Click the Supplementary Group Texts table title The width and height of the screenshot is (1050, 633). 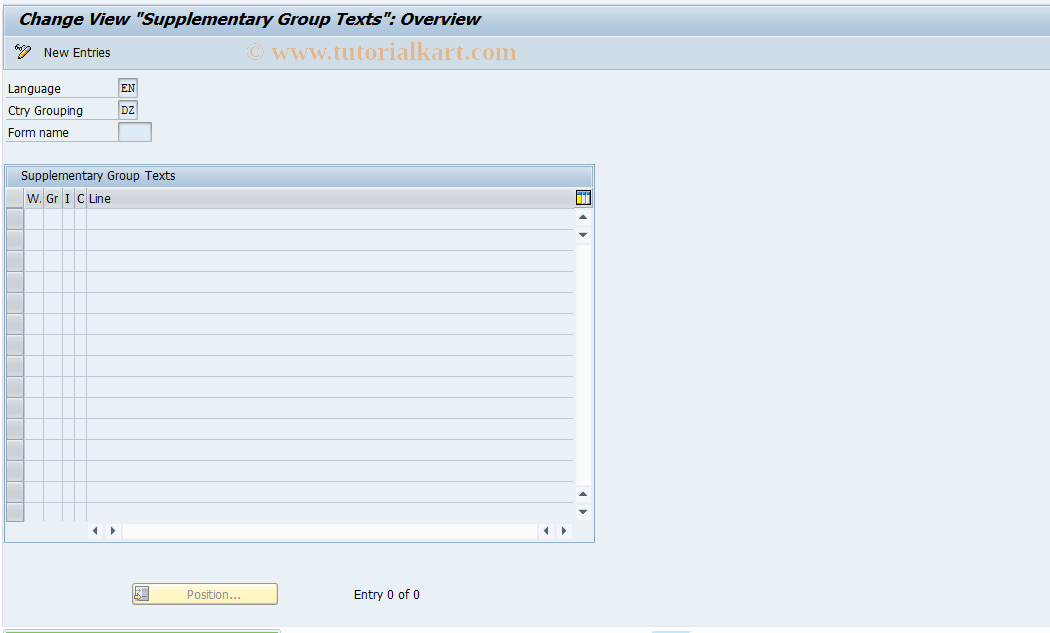point(98,175)
